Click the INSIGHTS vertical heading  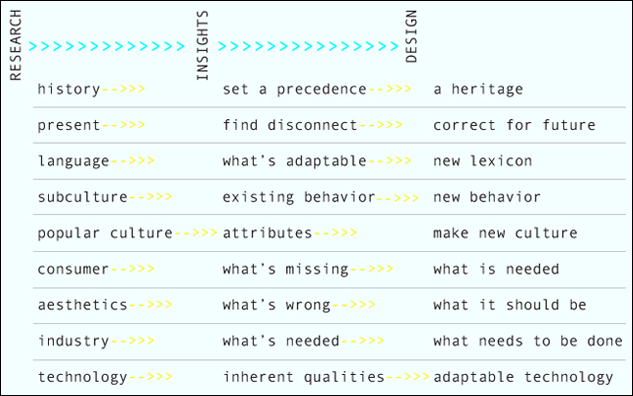(x=202, y=45)
